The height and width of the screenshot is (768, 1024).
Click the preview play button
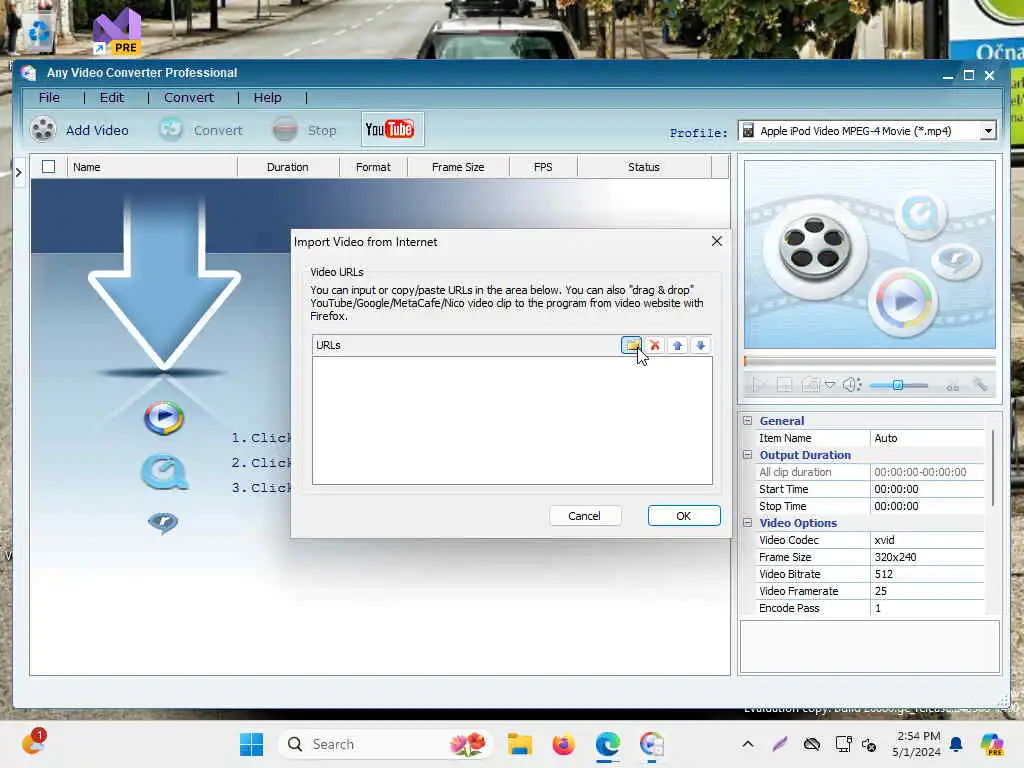[758, 385]
